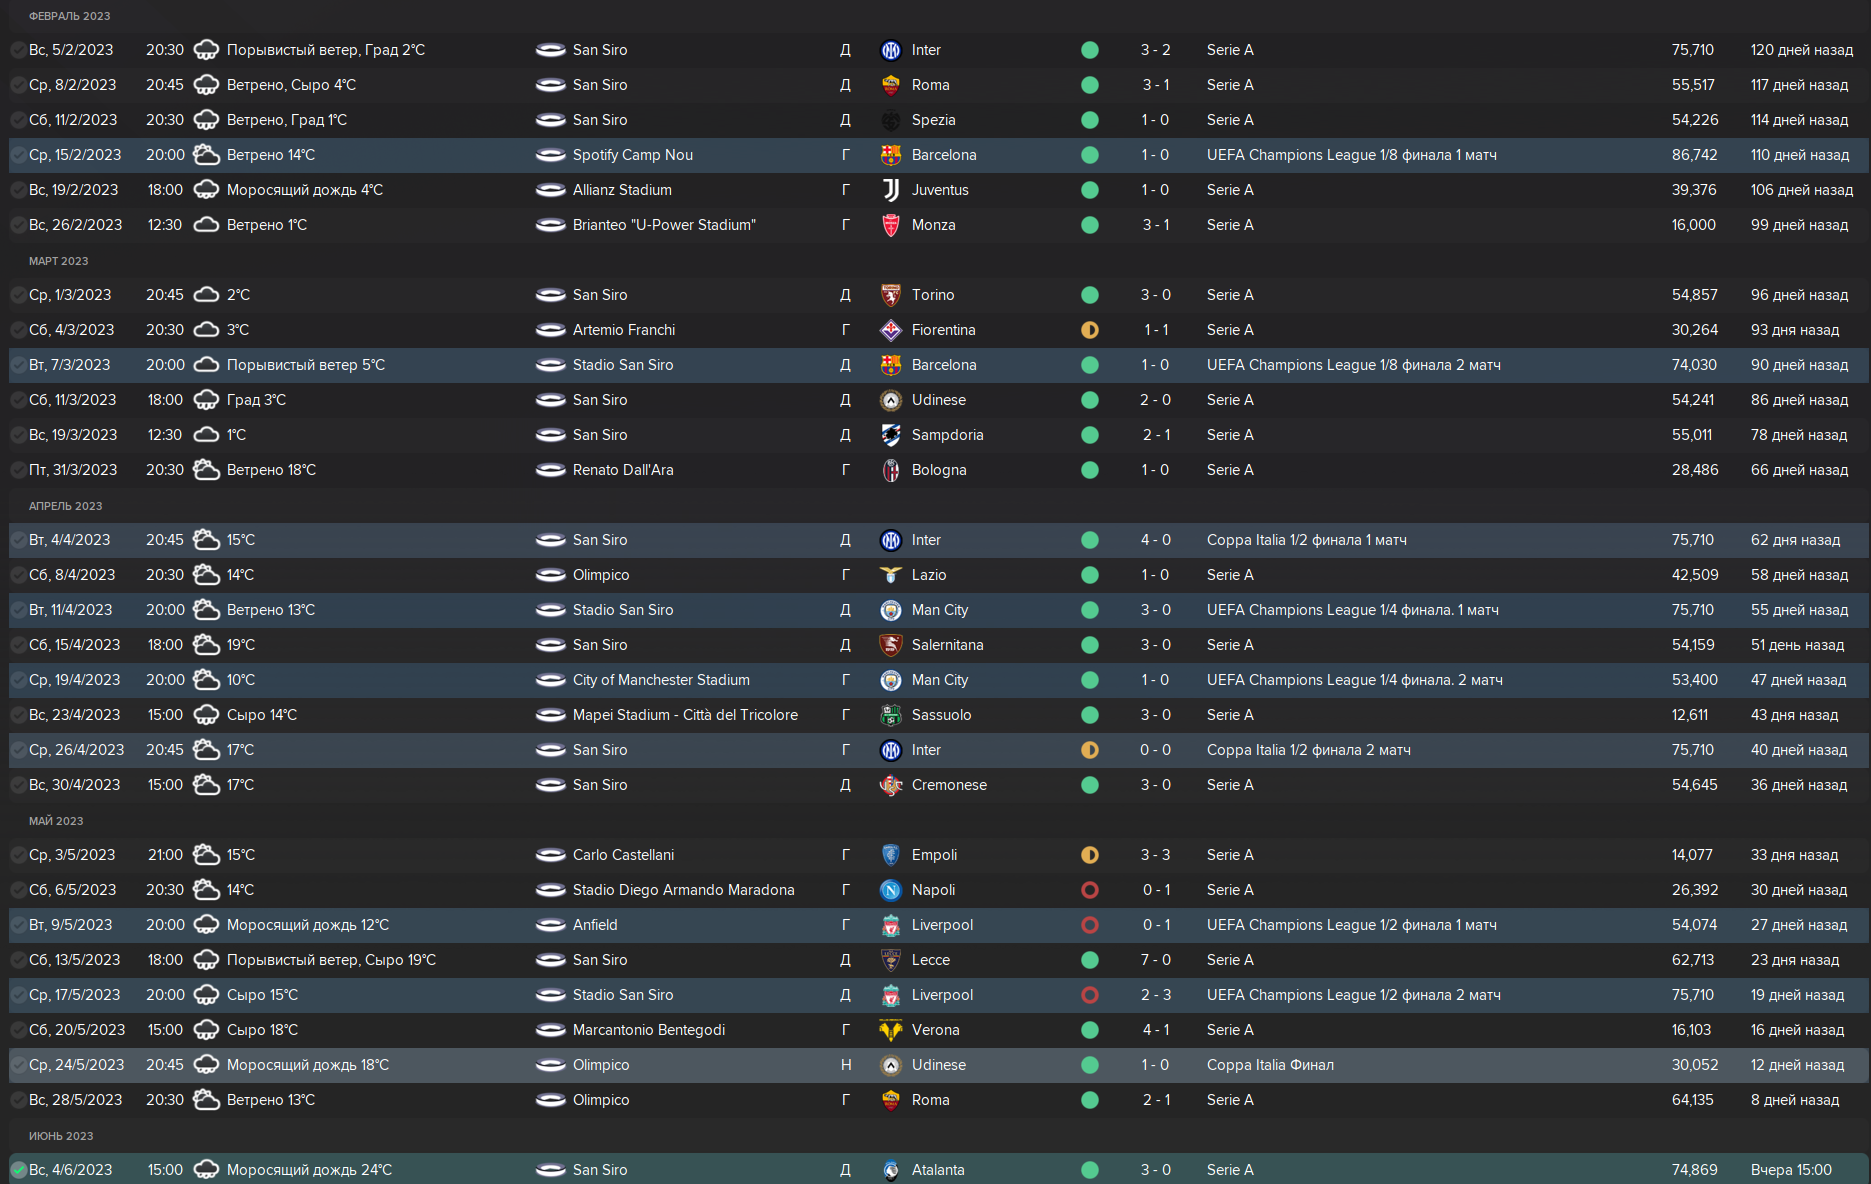Click the orange draw indicator for Fiorentina match
This screenshot has height=1184, width=1871.
(1090, 330)
